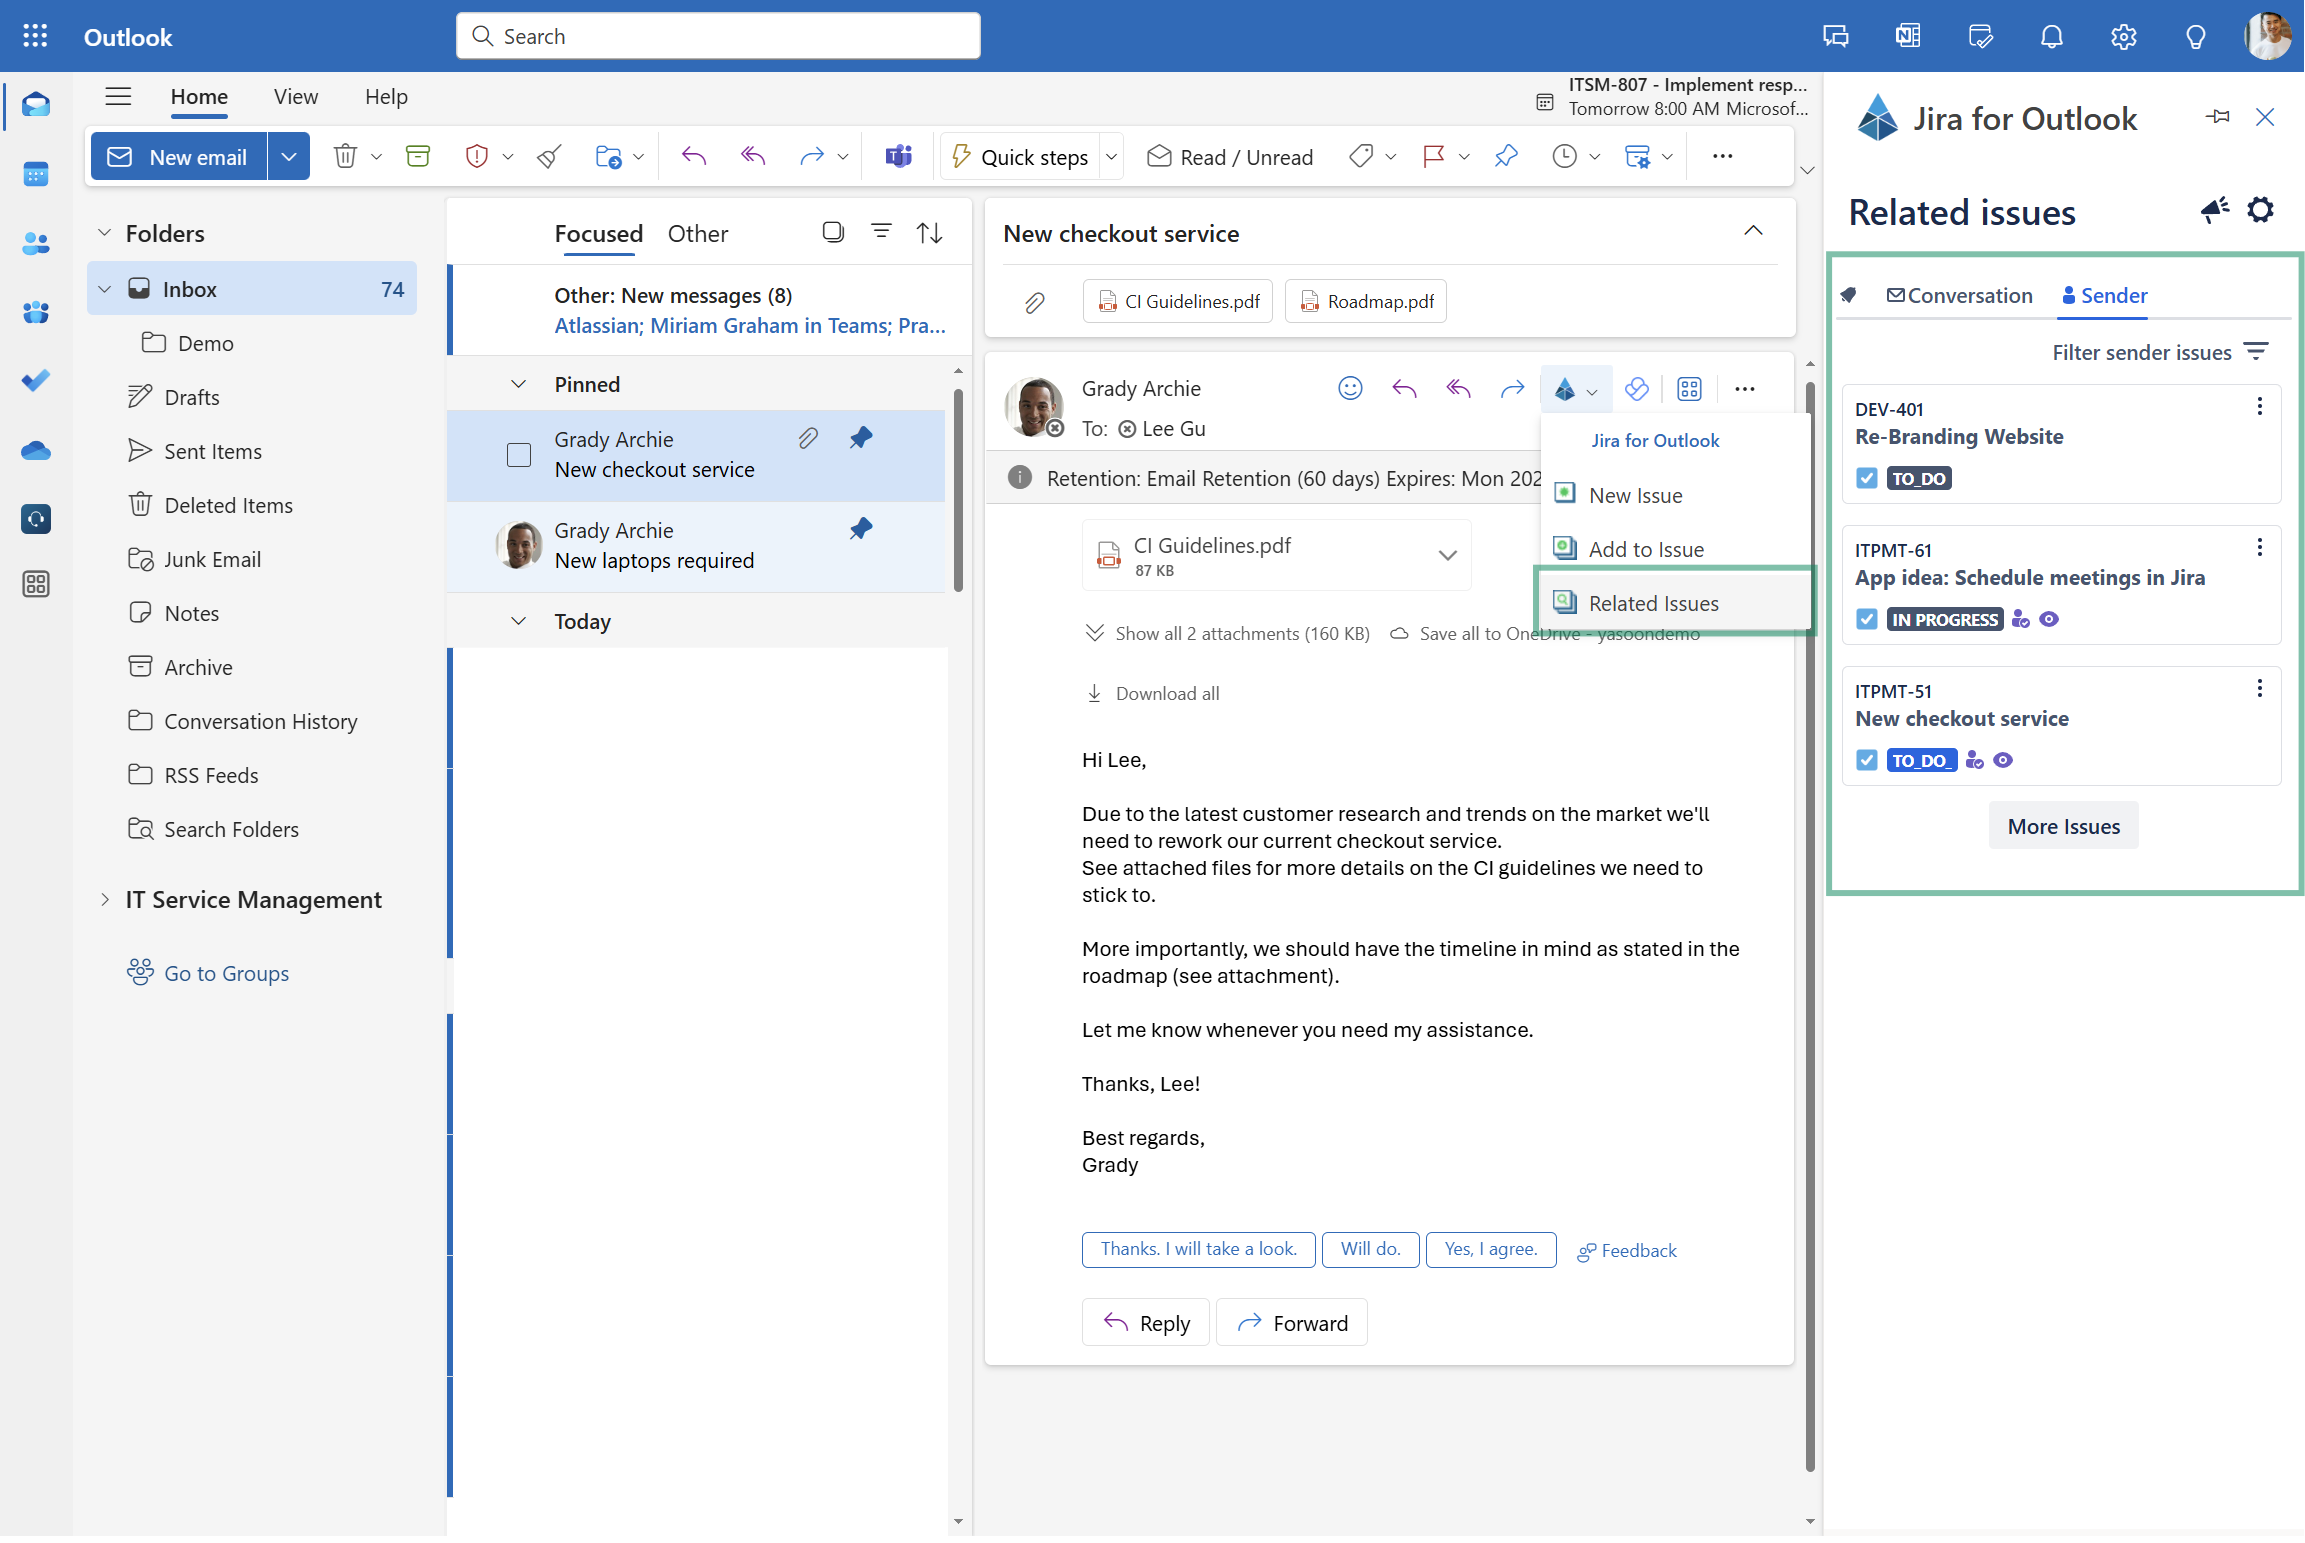Tick the checkbox beside New checkout service email
The width and height of the screenshot is (2305, 1543).
click(519, 455)
